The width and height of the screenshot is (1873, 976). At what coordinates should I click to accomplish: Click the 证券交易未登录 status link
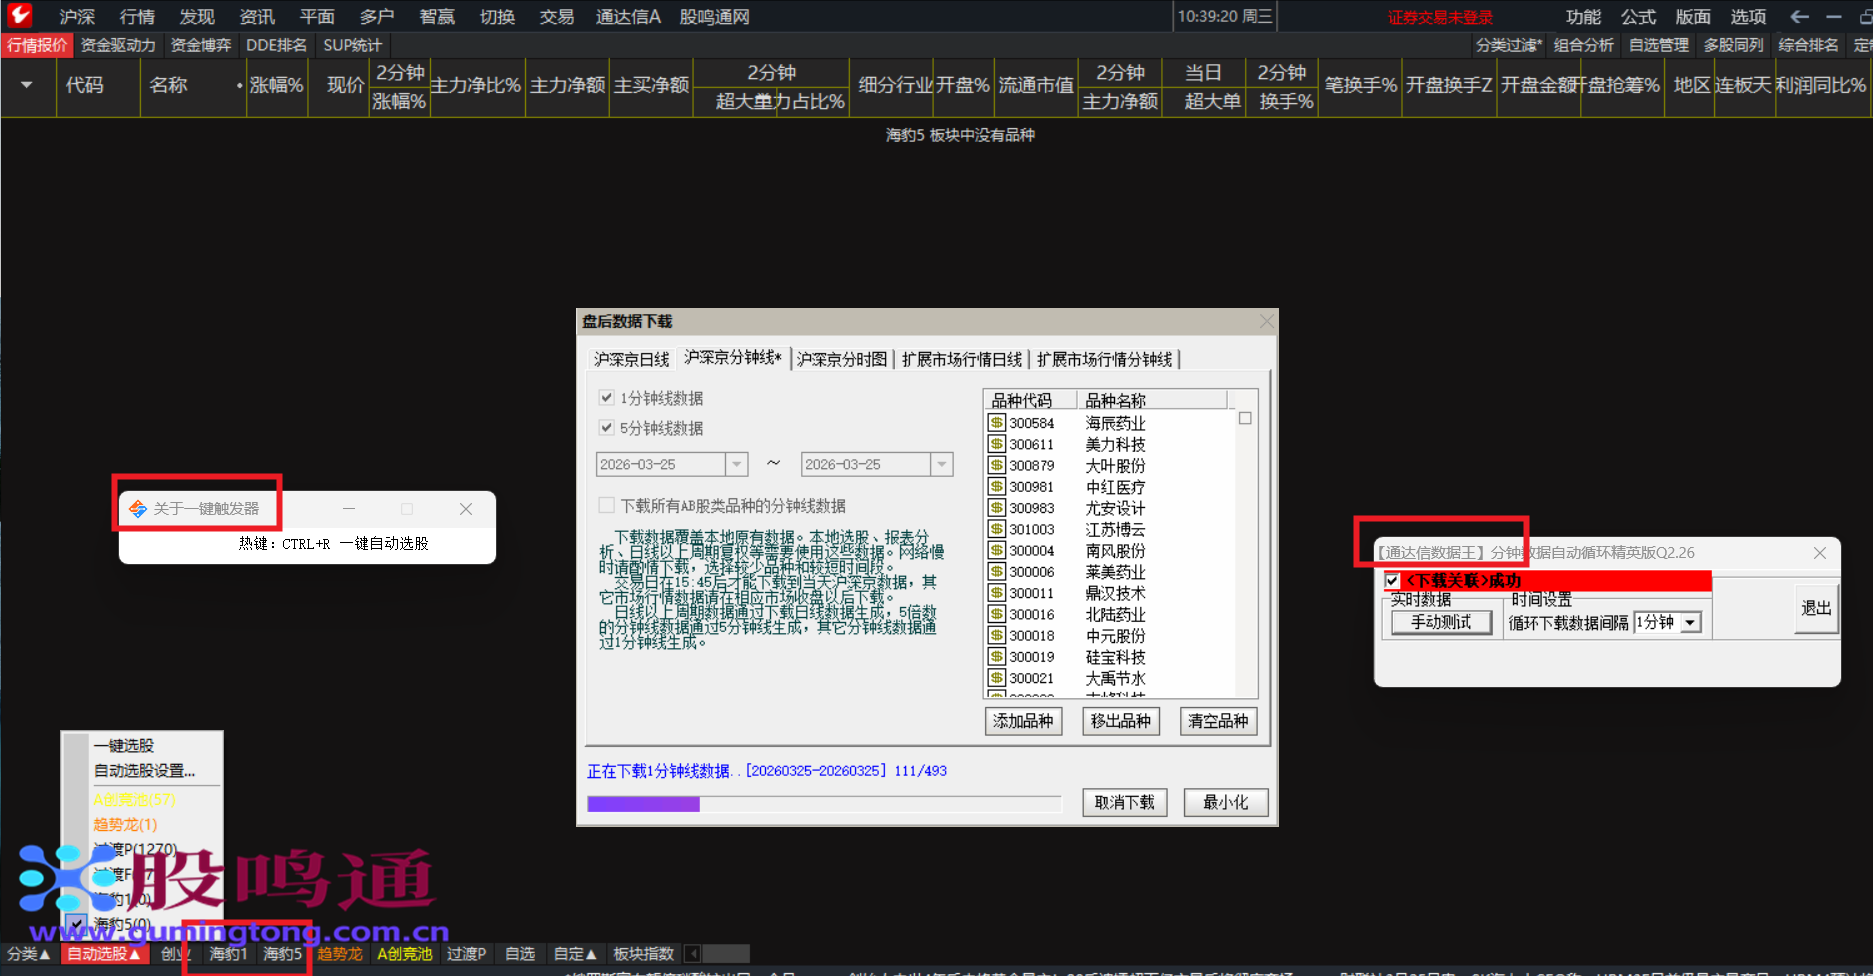[x=1440, y=17]
